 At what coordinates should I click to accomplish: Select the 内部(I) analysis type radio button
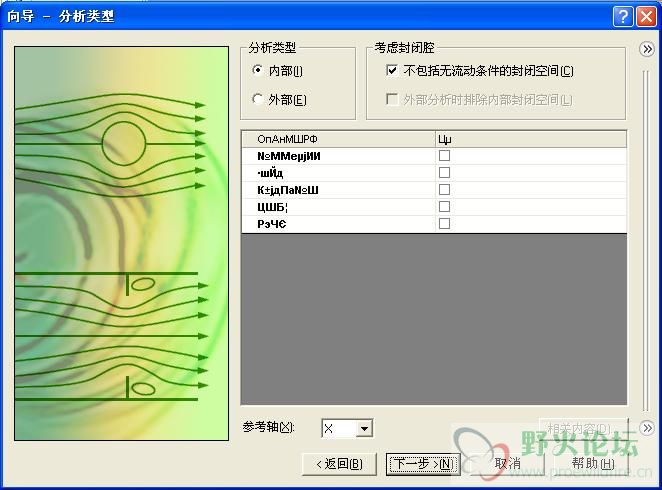click(x=258, y=70)
